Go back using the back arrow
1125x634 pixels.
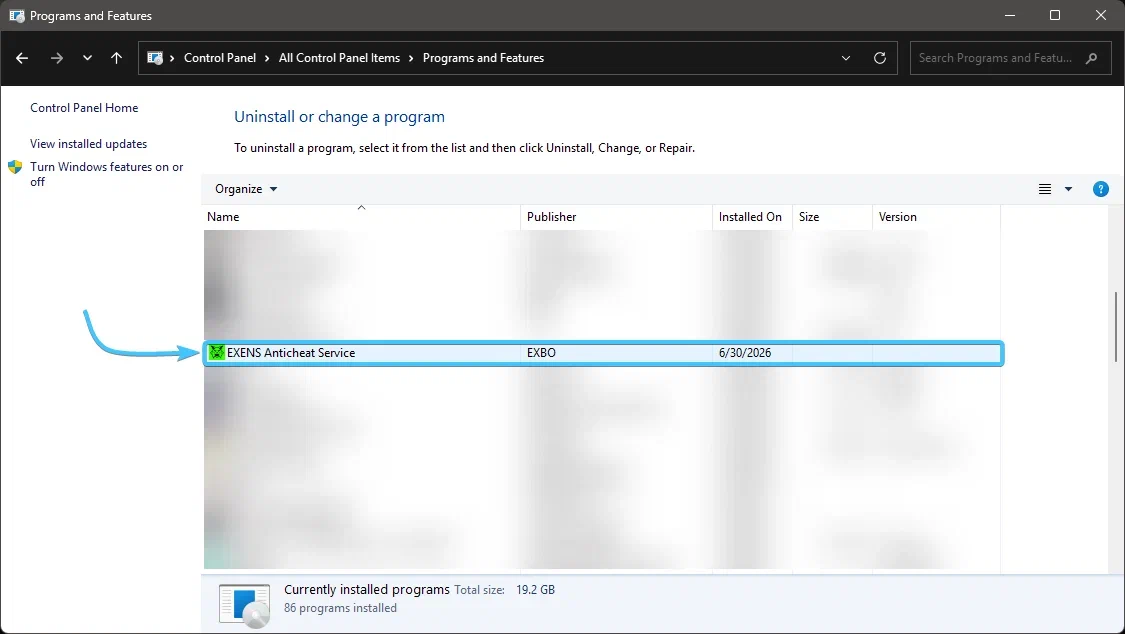pos(22,58)
